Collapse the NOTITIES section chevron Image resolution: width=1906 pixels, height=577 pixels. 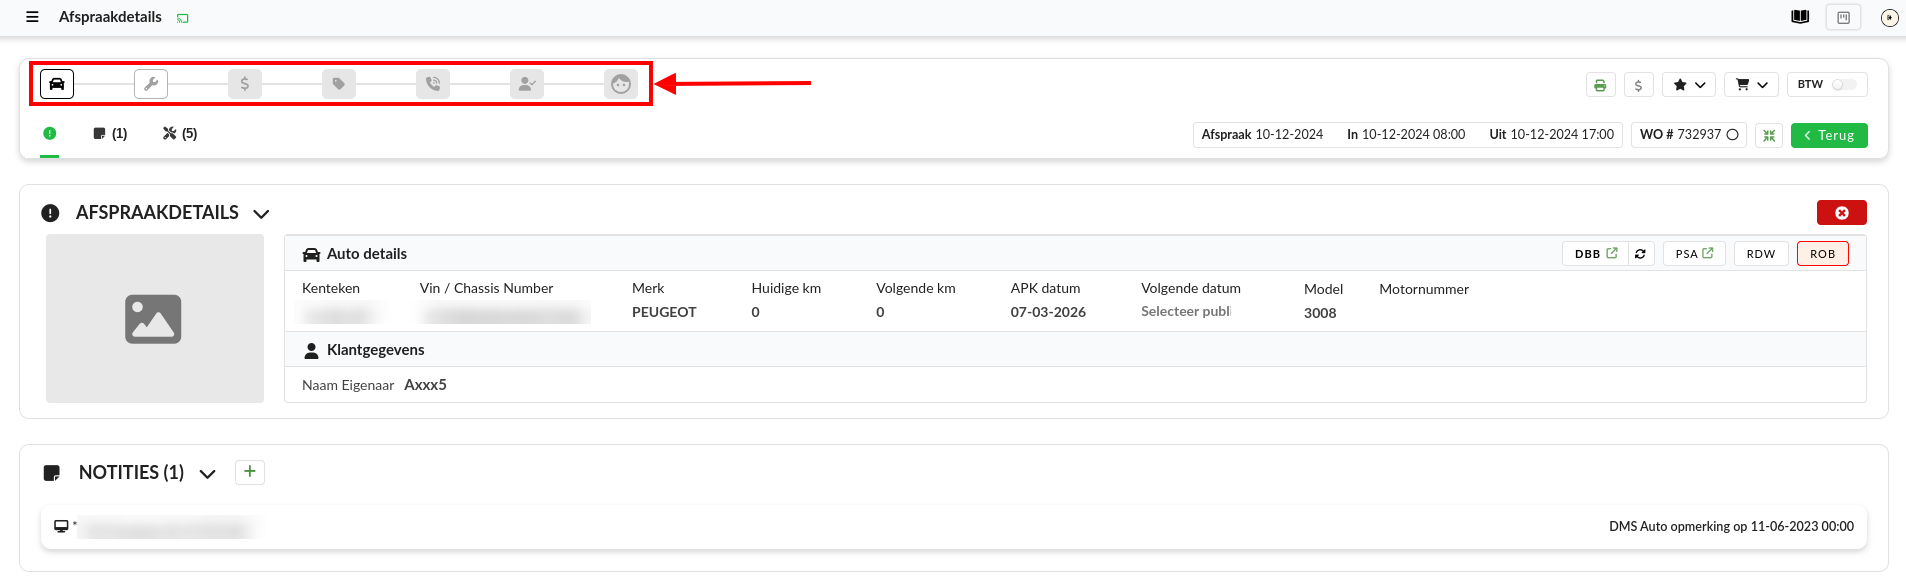(208, 474)
